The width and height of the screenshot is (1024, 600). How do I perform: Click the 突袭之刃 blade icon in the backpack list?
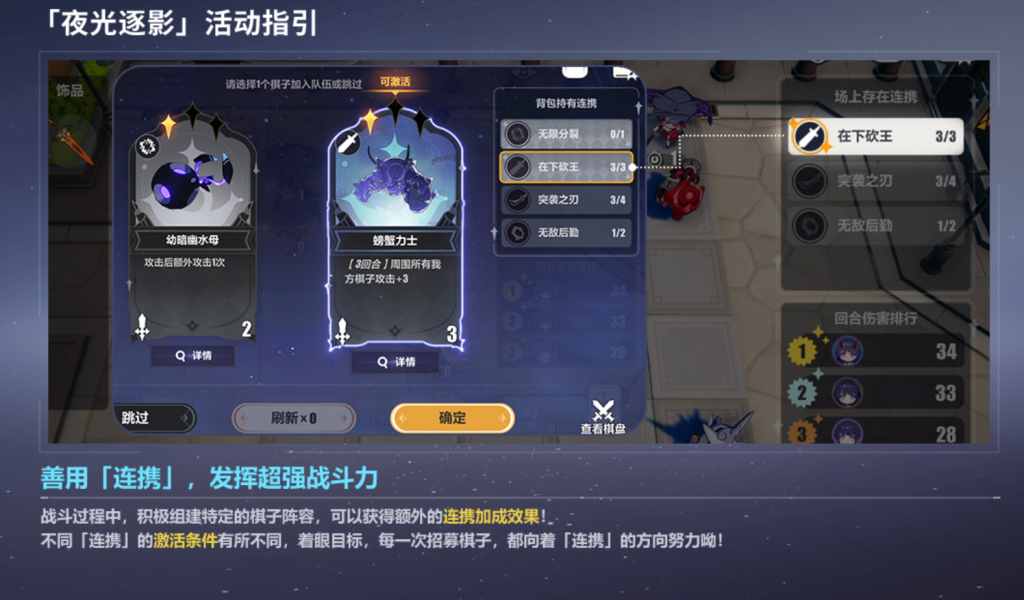point(518,200)
